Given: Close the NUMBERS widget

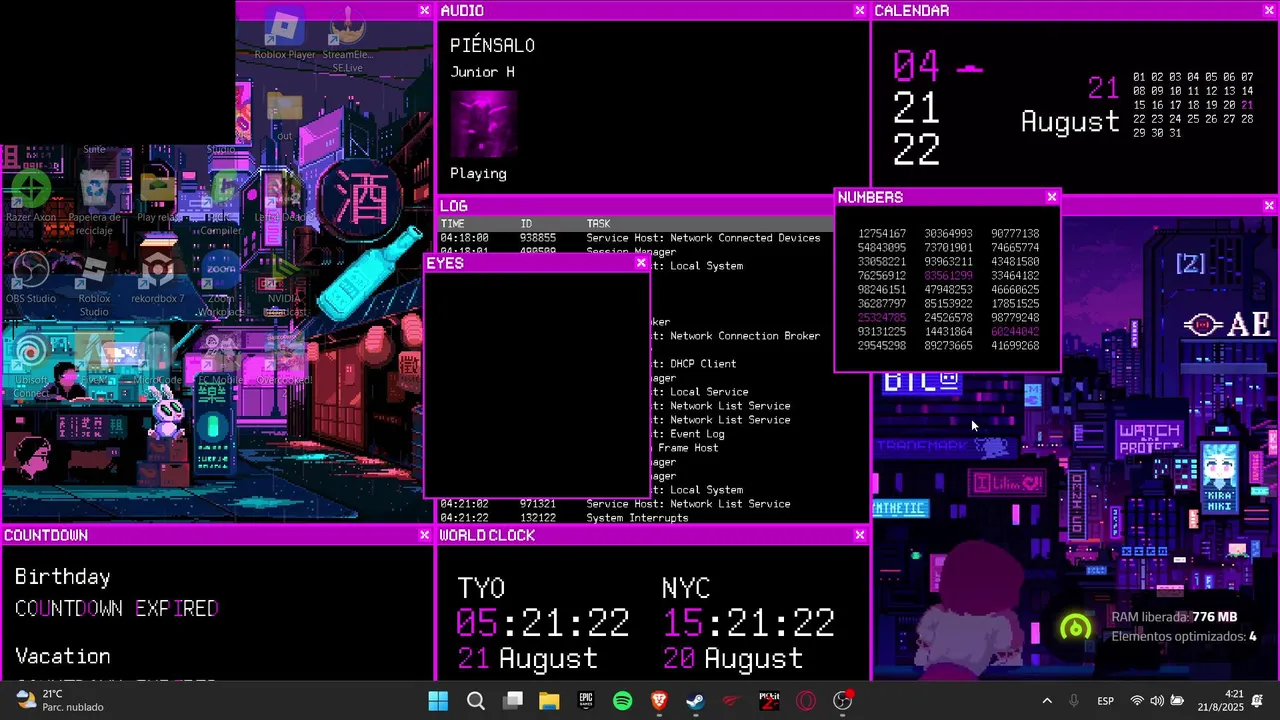Looking at the screenshot, I should [1051, 197].
